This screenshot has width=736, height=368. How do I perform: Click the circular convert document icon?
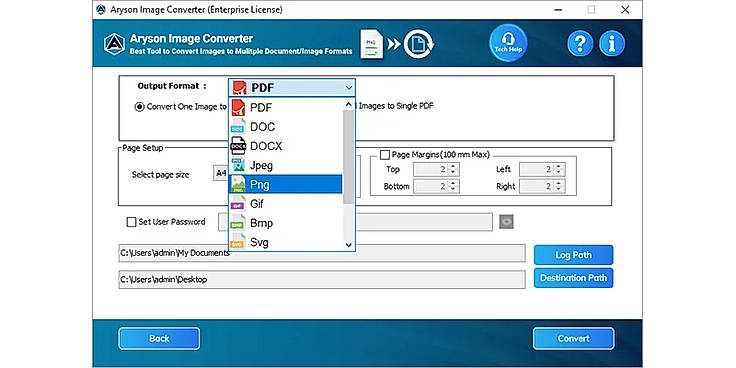tap(418, 44)
